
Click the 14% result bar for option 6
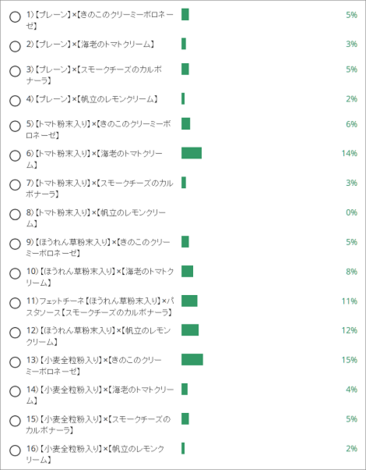coord(191,153)
